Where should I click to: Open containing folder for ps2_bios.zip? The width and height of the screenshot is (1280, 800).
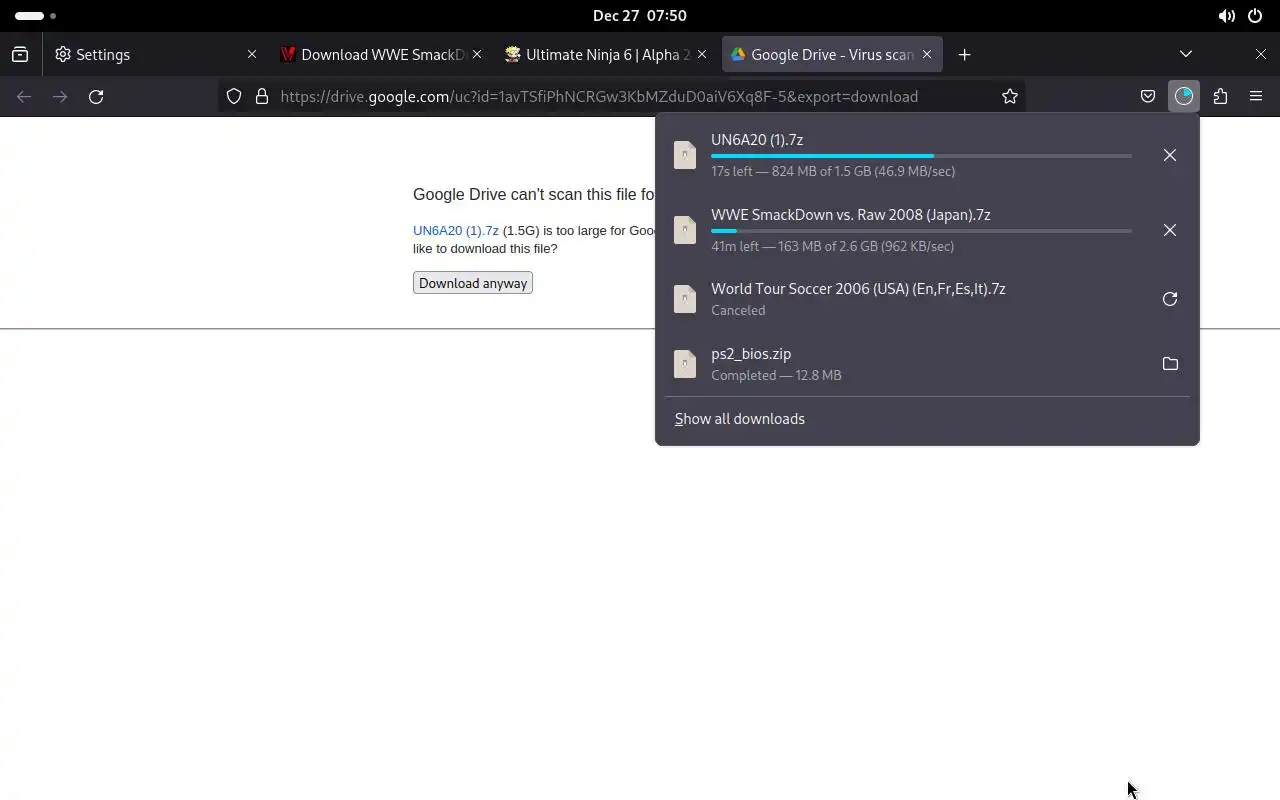click(1169, 364)
